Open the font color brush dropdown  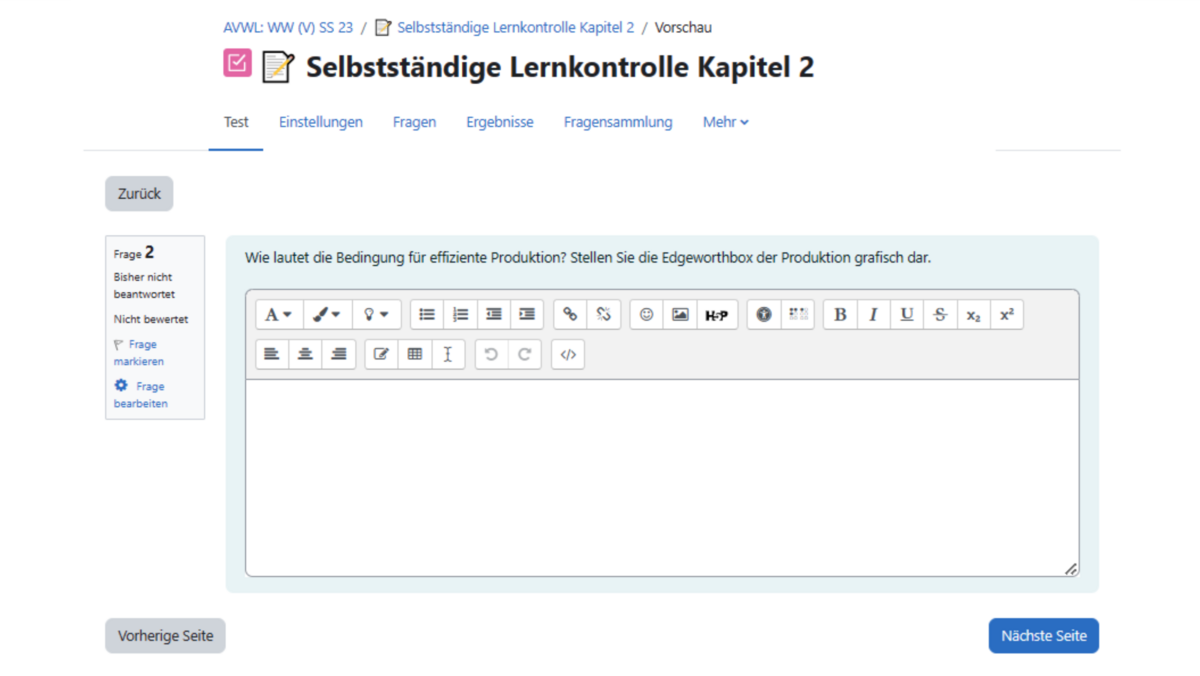point(327,315)
